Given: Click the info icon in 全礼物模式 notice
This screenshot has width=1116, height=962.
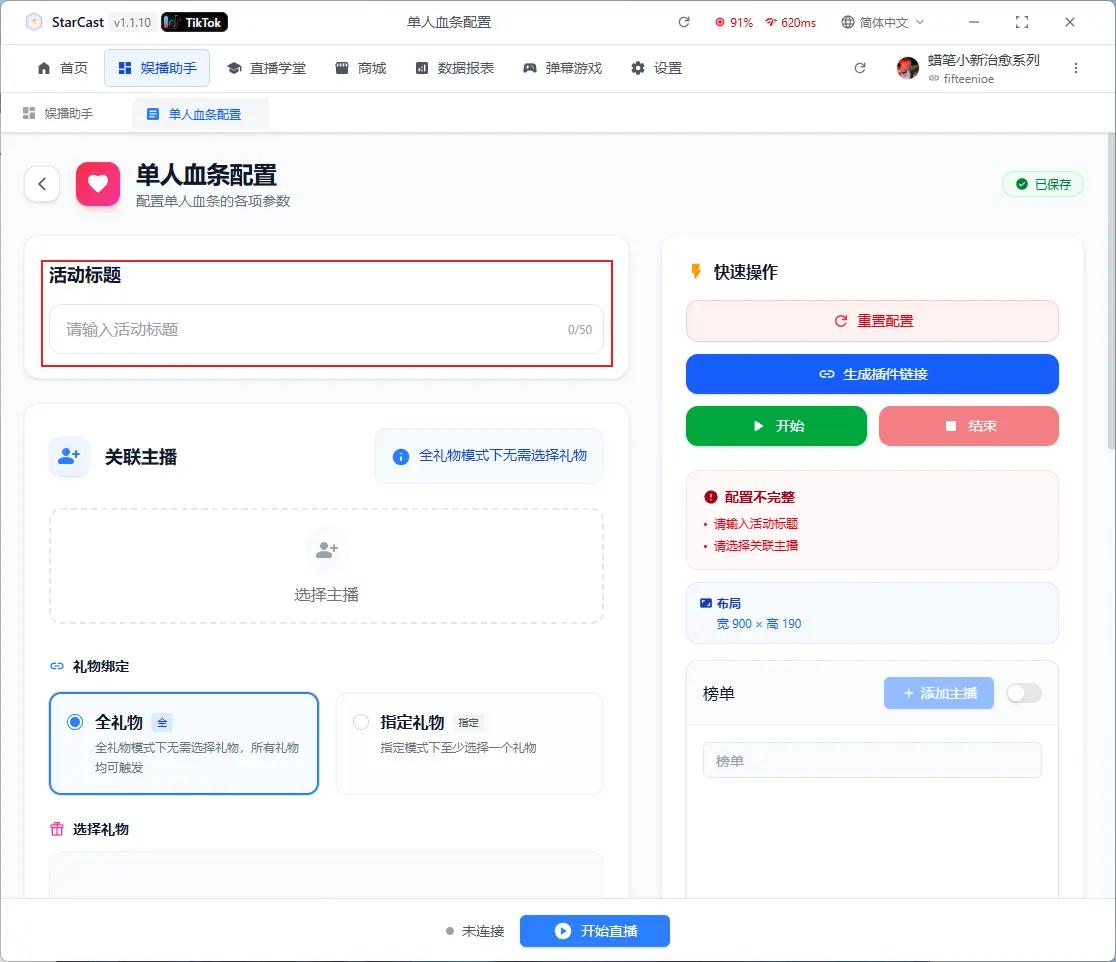Looking at the screenshot, I should point(401,457).
